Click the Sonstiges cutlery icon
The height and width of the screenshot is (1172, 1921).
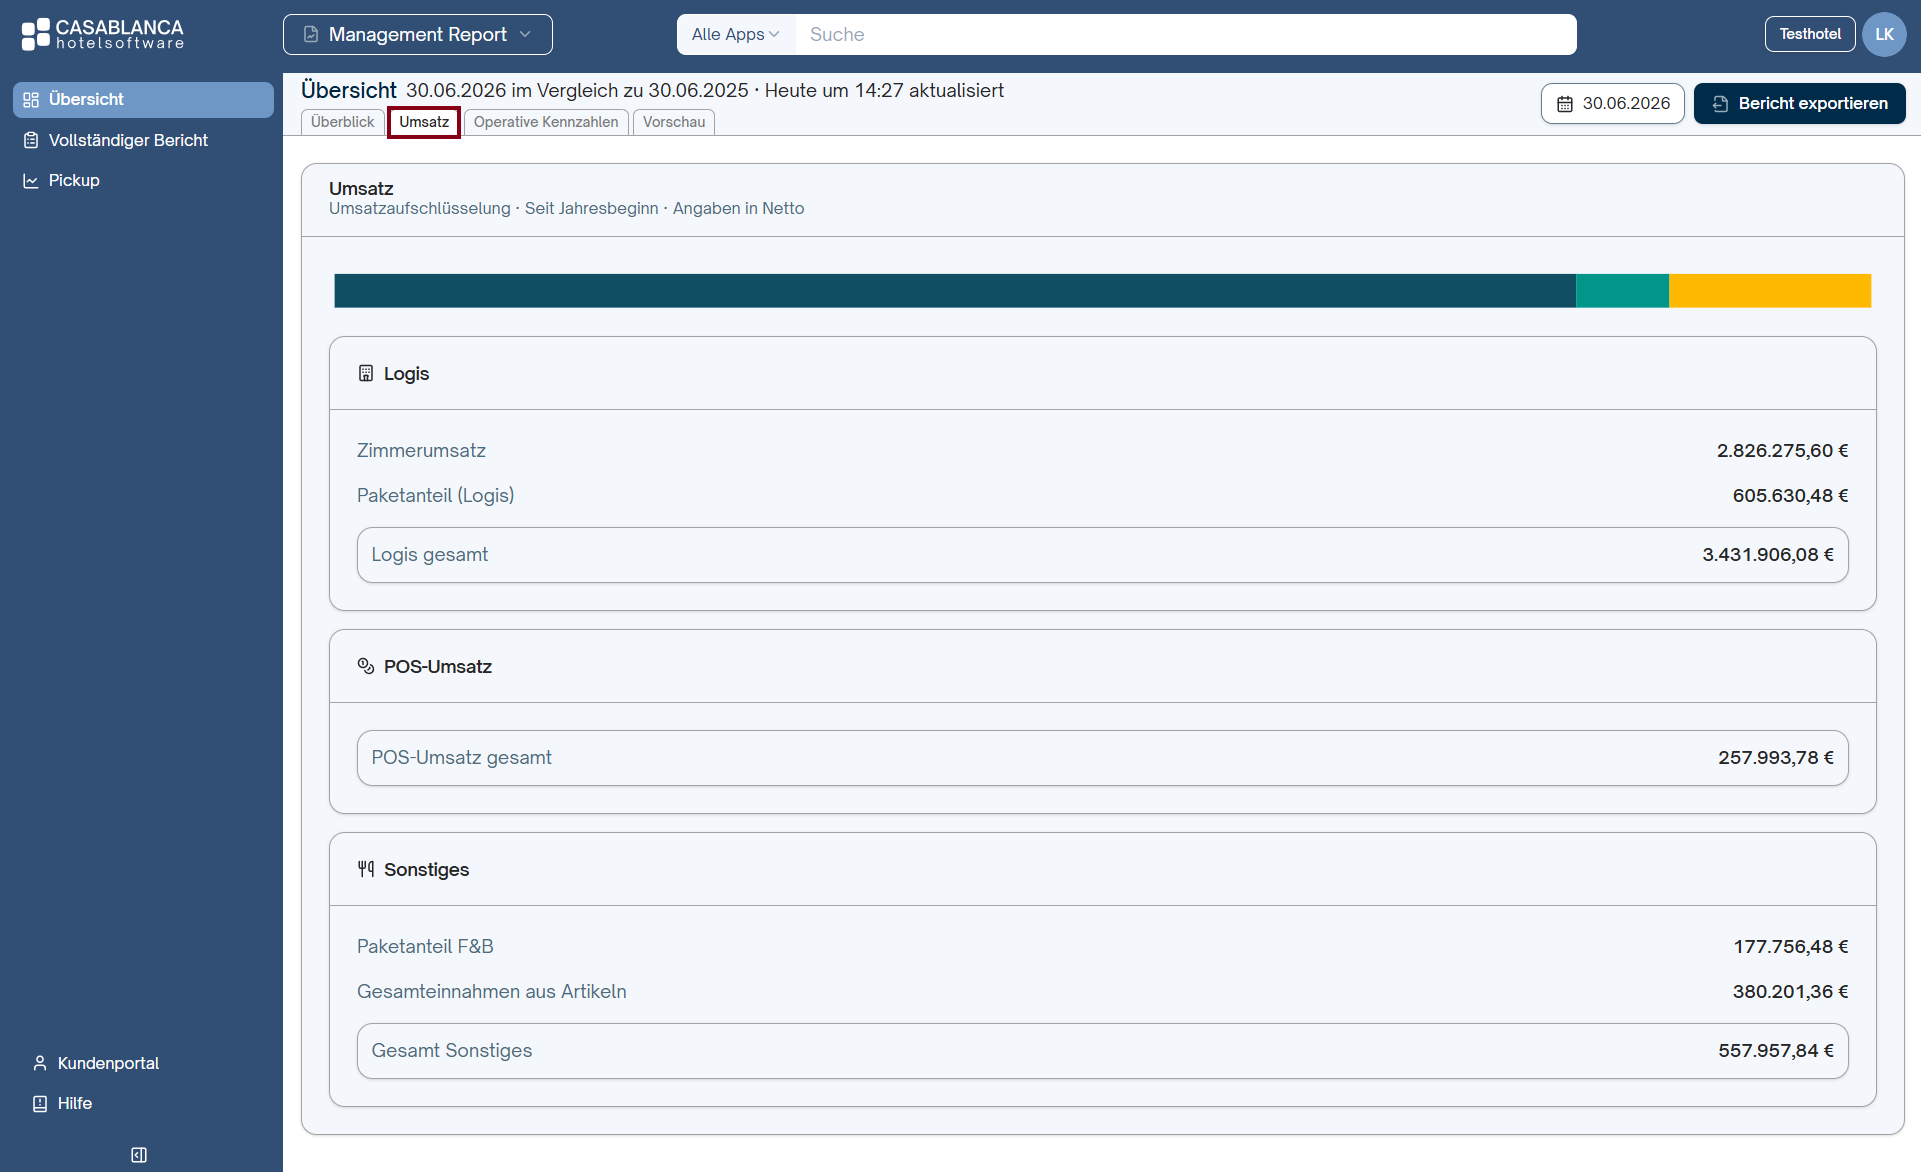[366, 869]
